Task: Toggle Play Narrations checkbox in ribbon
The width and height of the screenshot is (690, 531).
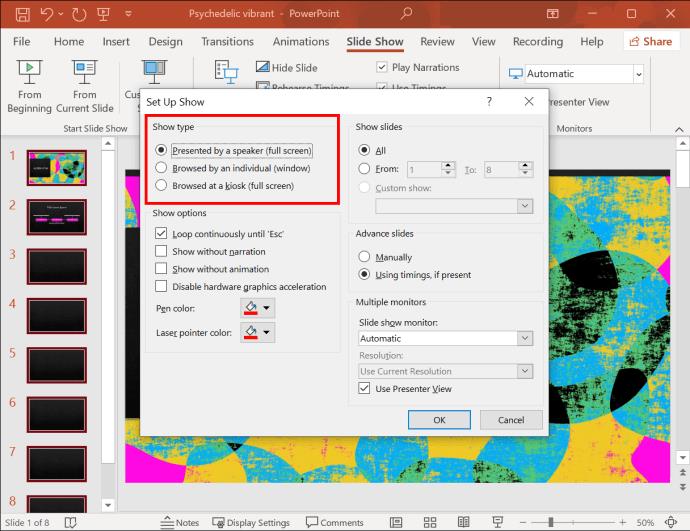Action: click(382, 67)
